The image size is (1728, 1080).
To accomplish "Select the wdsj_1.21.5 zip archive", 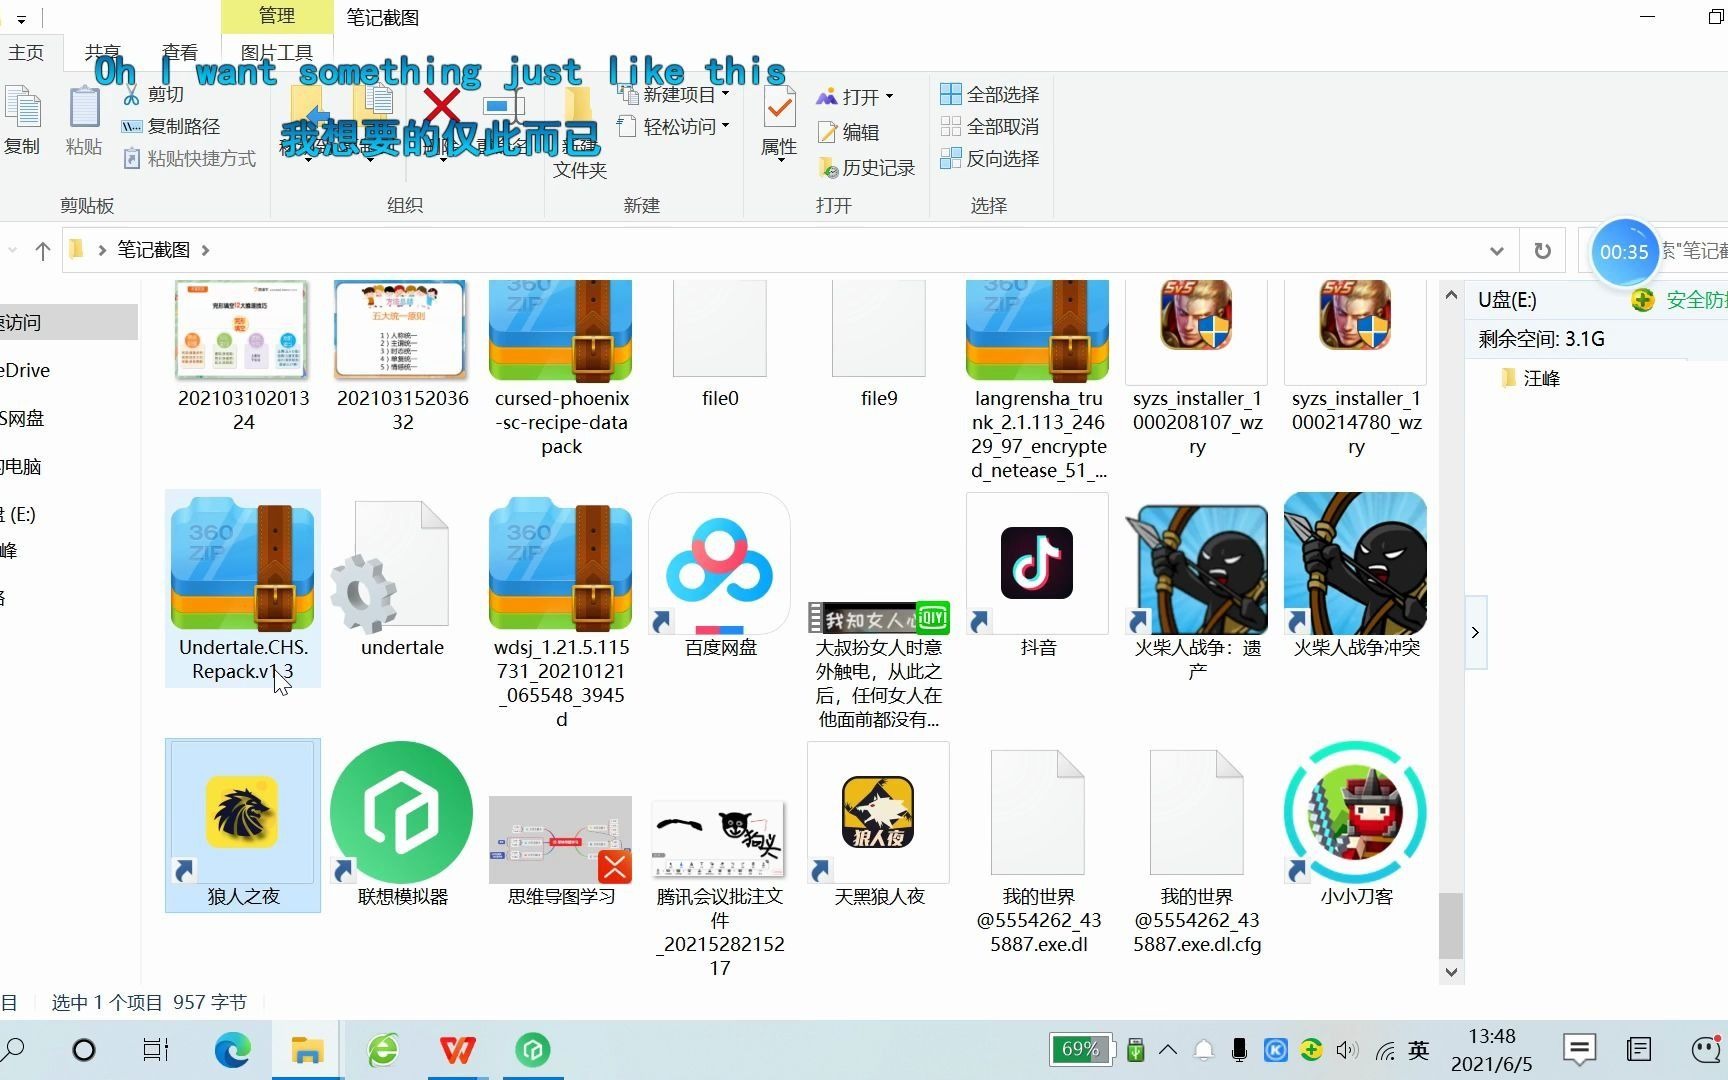I will pyautogui.click(x=561, y=612).
